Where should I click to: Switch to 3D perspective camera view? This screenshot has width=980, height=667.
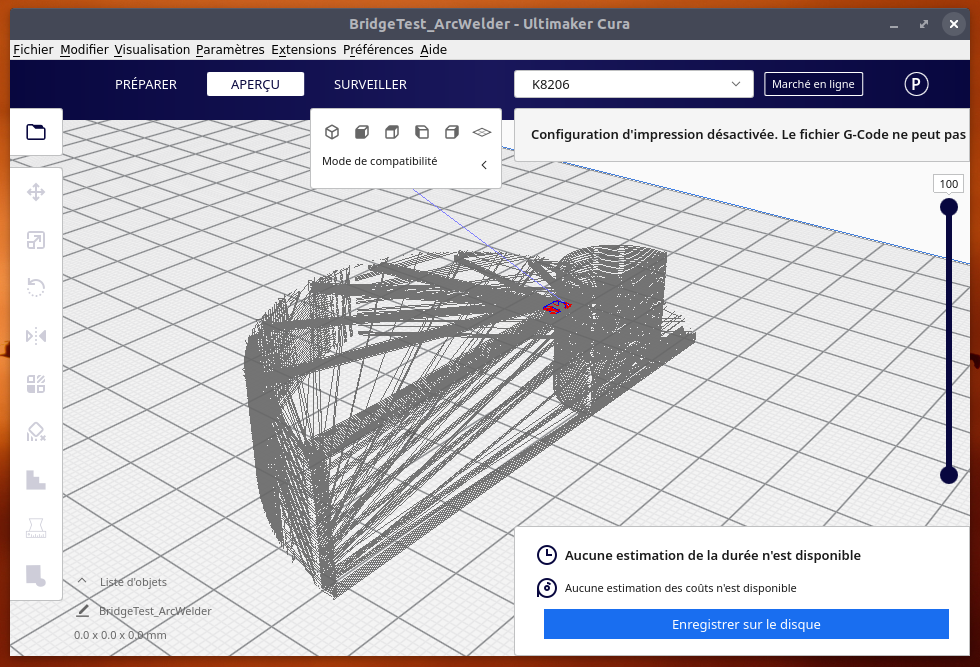point(332,132)
